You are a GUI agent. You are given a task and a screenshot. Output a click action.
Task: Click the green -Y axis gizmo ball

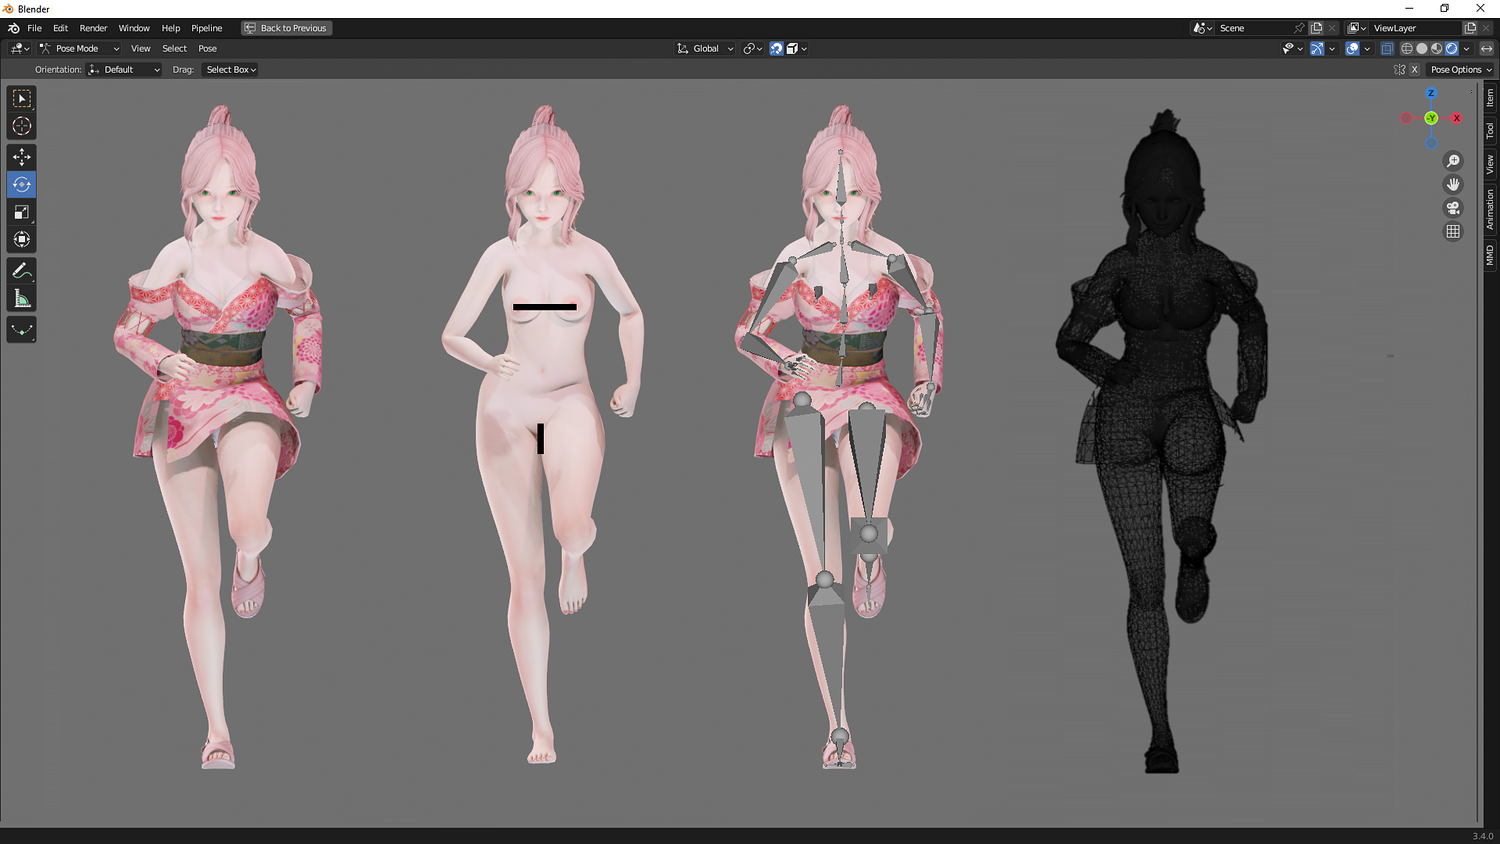click(x=1431, y=118)
